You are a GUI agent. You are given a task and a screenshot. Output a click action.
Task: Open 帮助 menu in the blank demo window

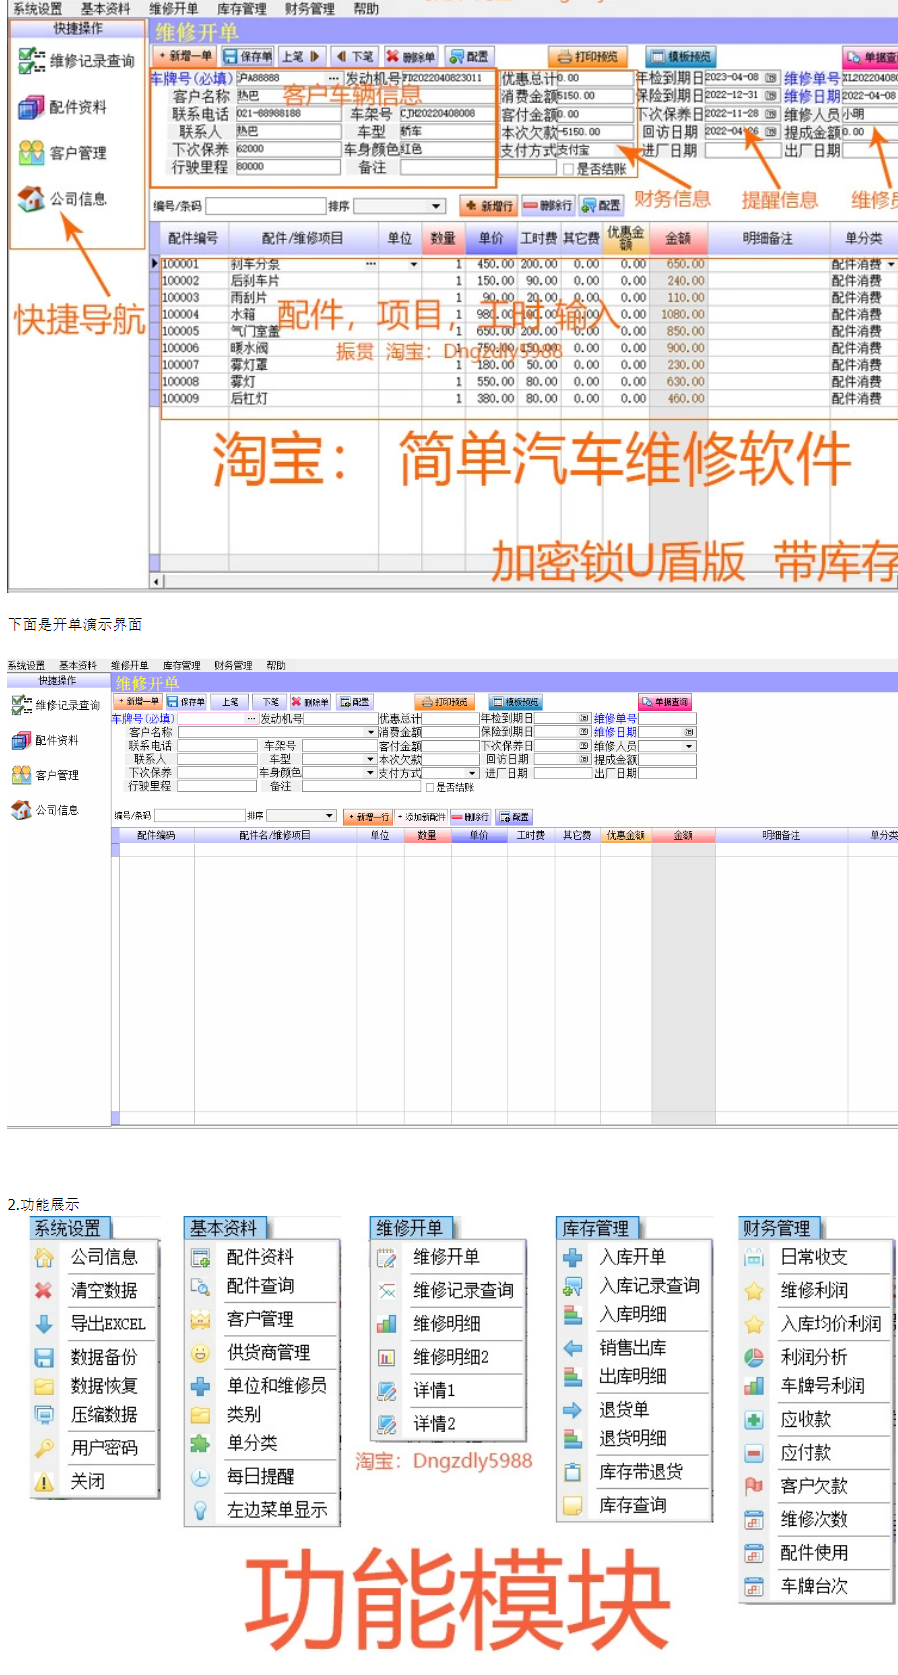(x=276, y=665)
